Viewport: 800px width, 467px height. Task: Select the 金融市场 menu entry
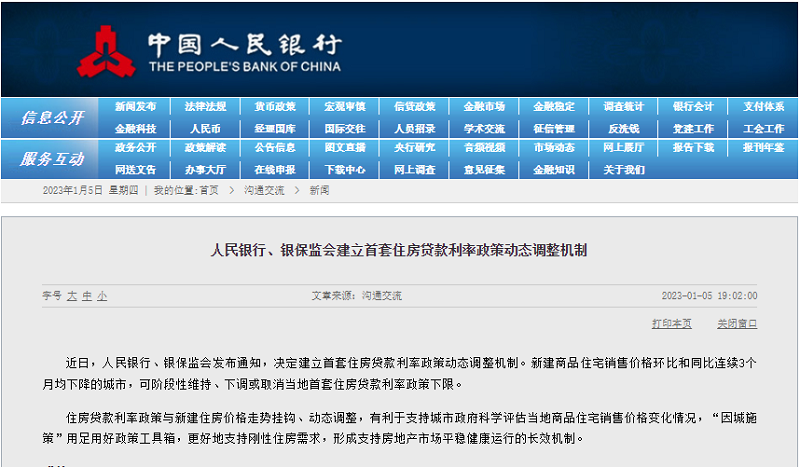coord(484,107)
